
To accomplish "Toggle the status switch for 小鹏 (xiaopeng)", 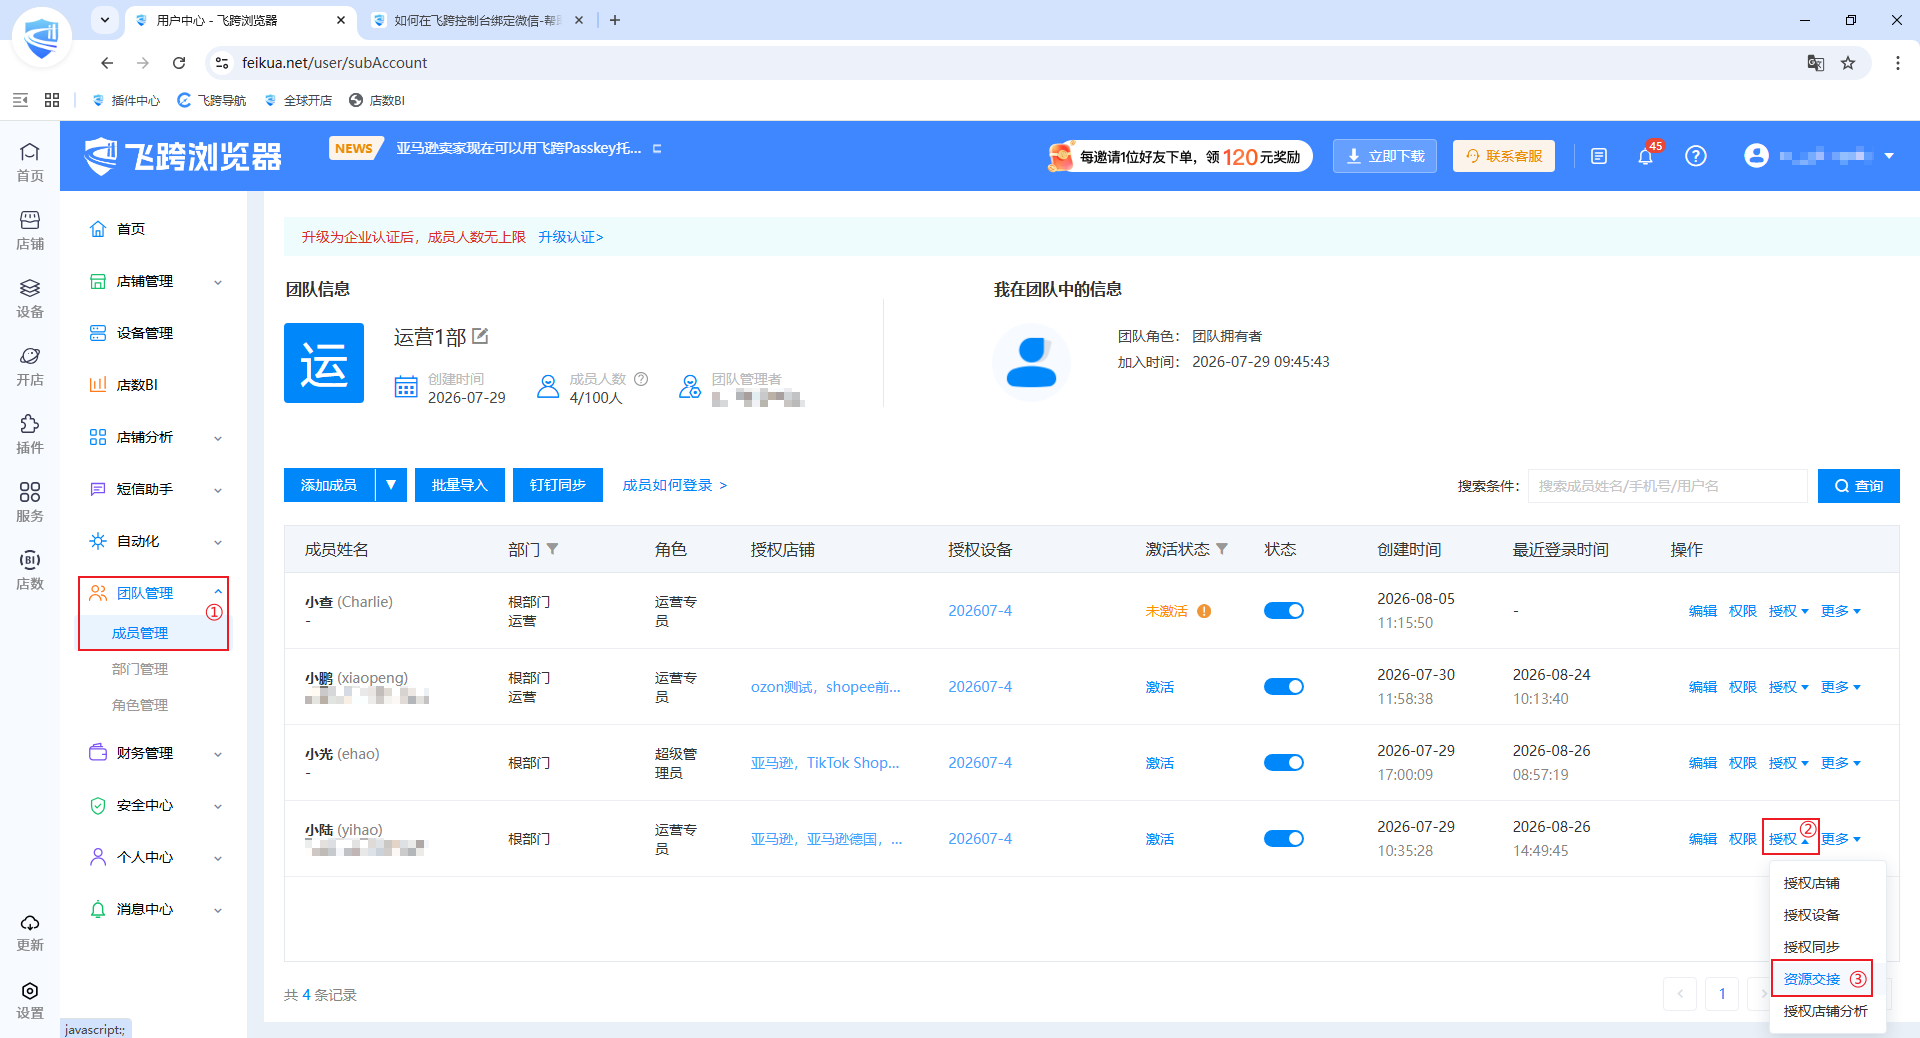I will 1284,687.
